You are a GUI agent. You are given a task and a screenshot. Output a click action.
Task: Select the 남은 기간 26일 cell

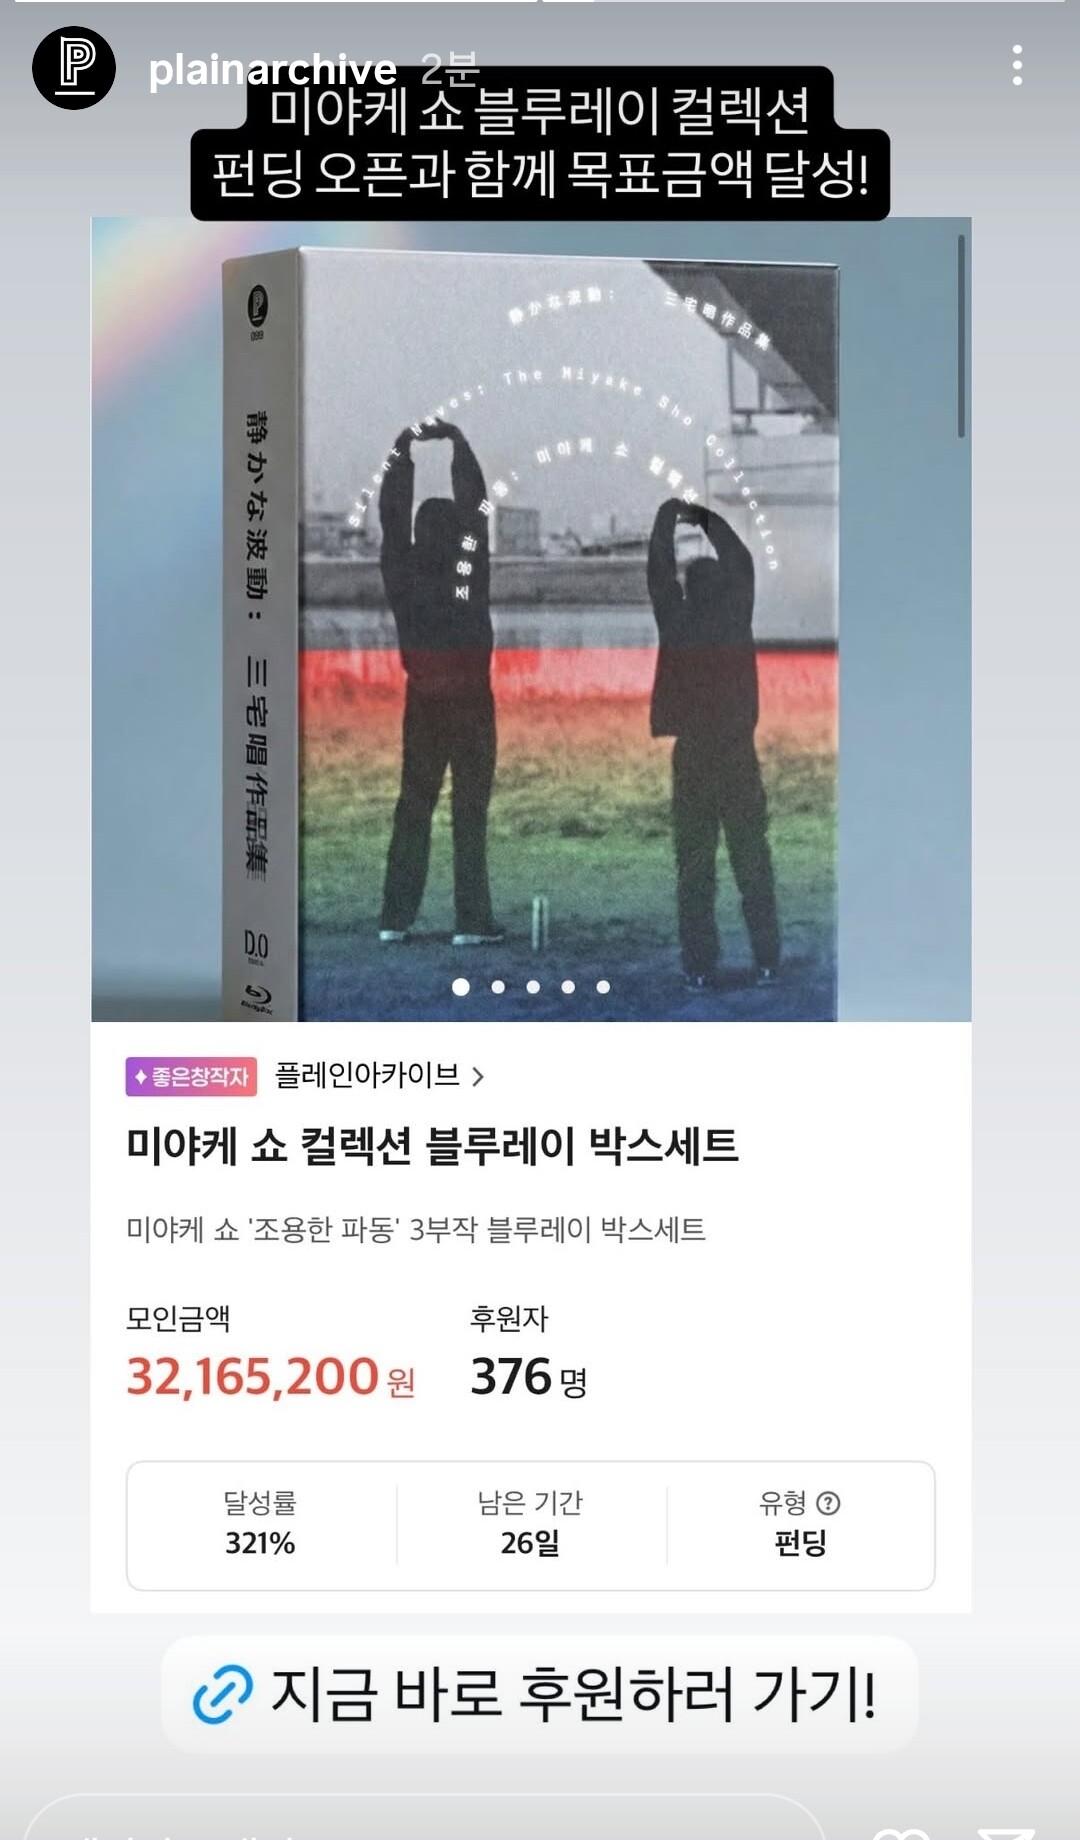[531, 1524]
